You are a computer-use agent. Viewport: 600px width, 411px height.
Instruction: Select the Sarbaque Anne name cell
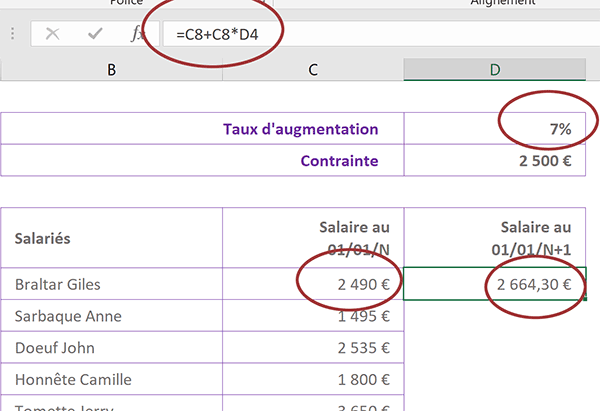pos(111,316)
